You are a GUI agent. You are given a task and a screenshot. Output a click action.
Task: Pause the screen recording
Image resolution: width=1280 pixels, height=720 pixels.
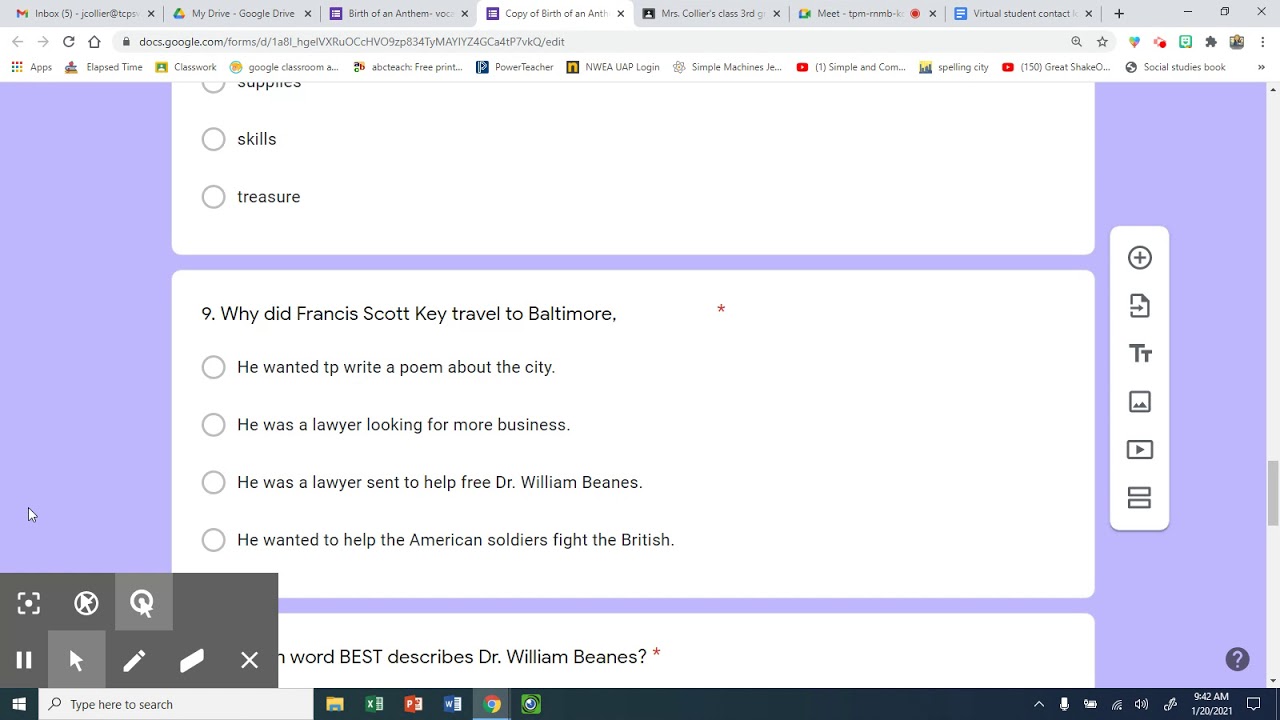tap(24, 660)
